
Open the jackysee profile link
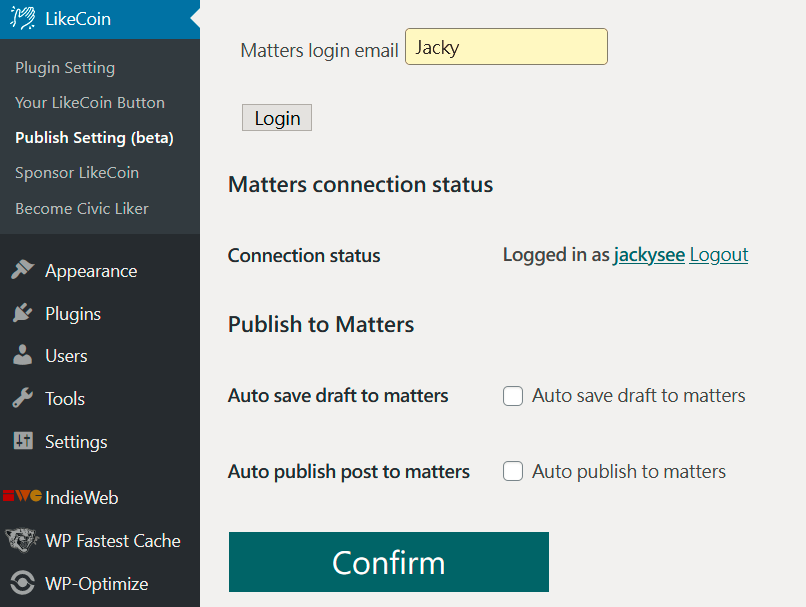(649, 255)
